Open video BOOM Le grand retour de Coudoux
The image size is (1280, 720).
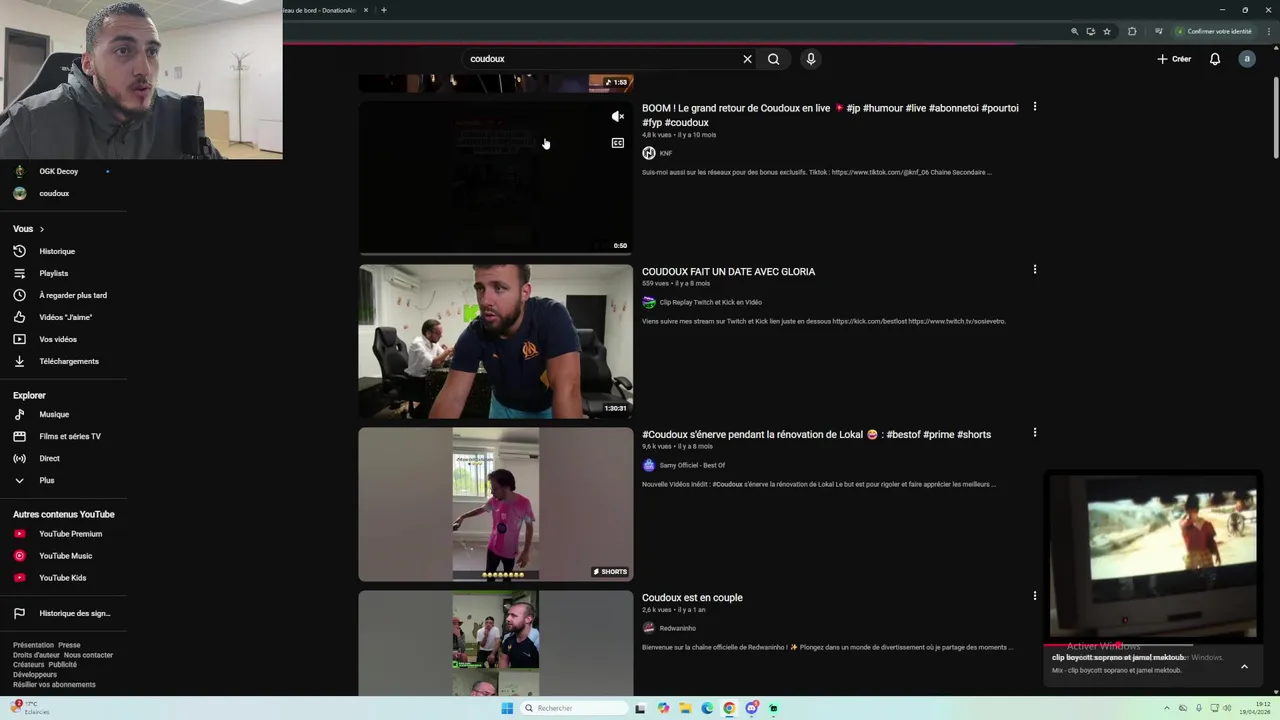pyautogui.click(x=830, y=115)
